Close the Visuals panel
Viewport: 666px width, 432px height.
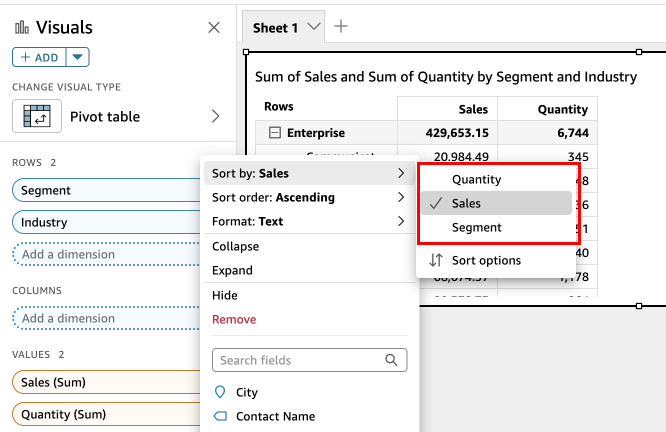click(x=214, y=28)
